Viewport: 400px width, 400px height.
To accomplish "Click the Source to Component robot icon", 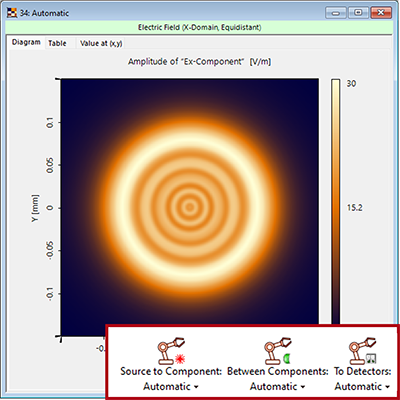I will 171,351.
